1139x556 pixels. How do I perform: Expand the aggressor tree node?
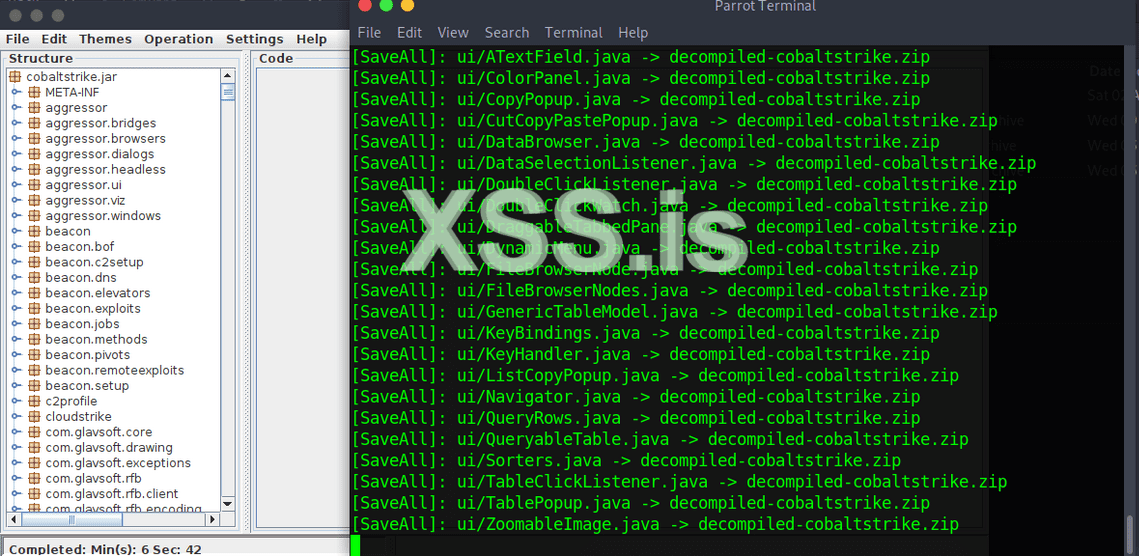[x=15, y=108]
